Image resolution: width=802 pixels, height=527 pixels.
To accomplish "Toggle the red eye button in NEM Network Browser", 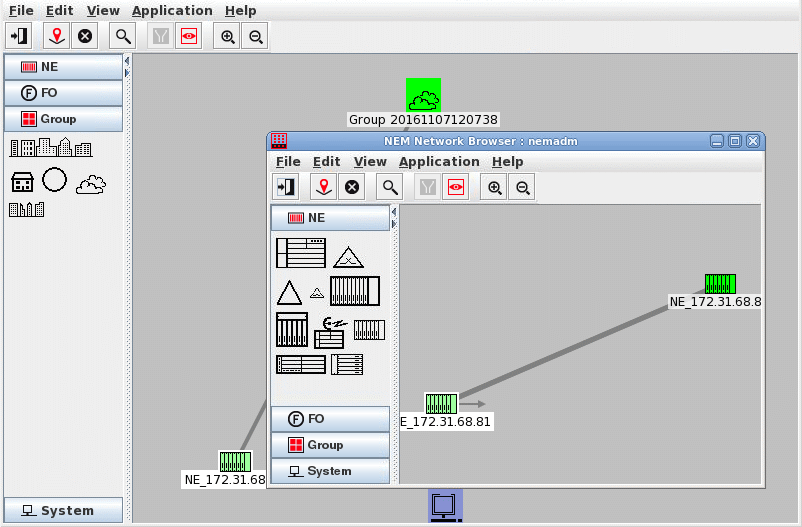I will (x=456, y=187).
